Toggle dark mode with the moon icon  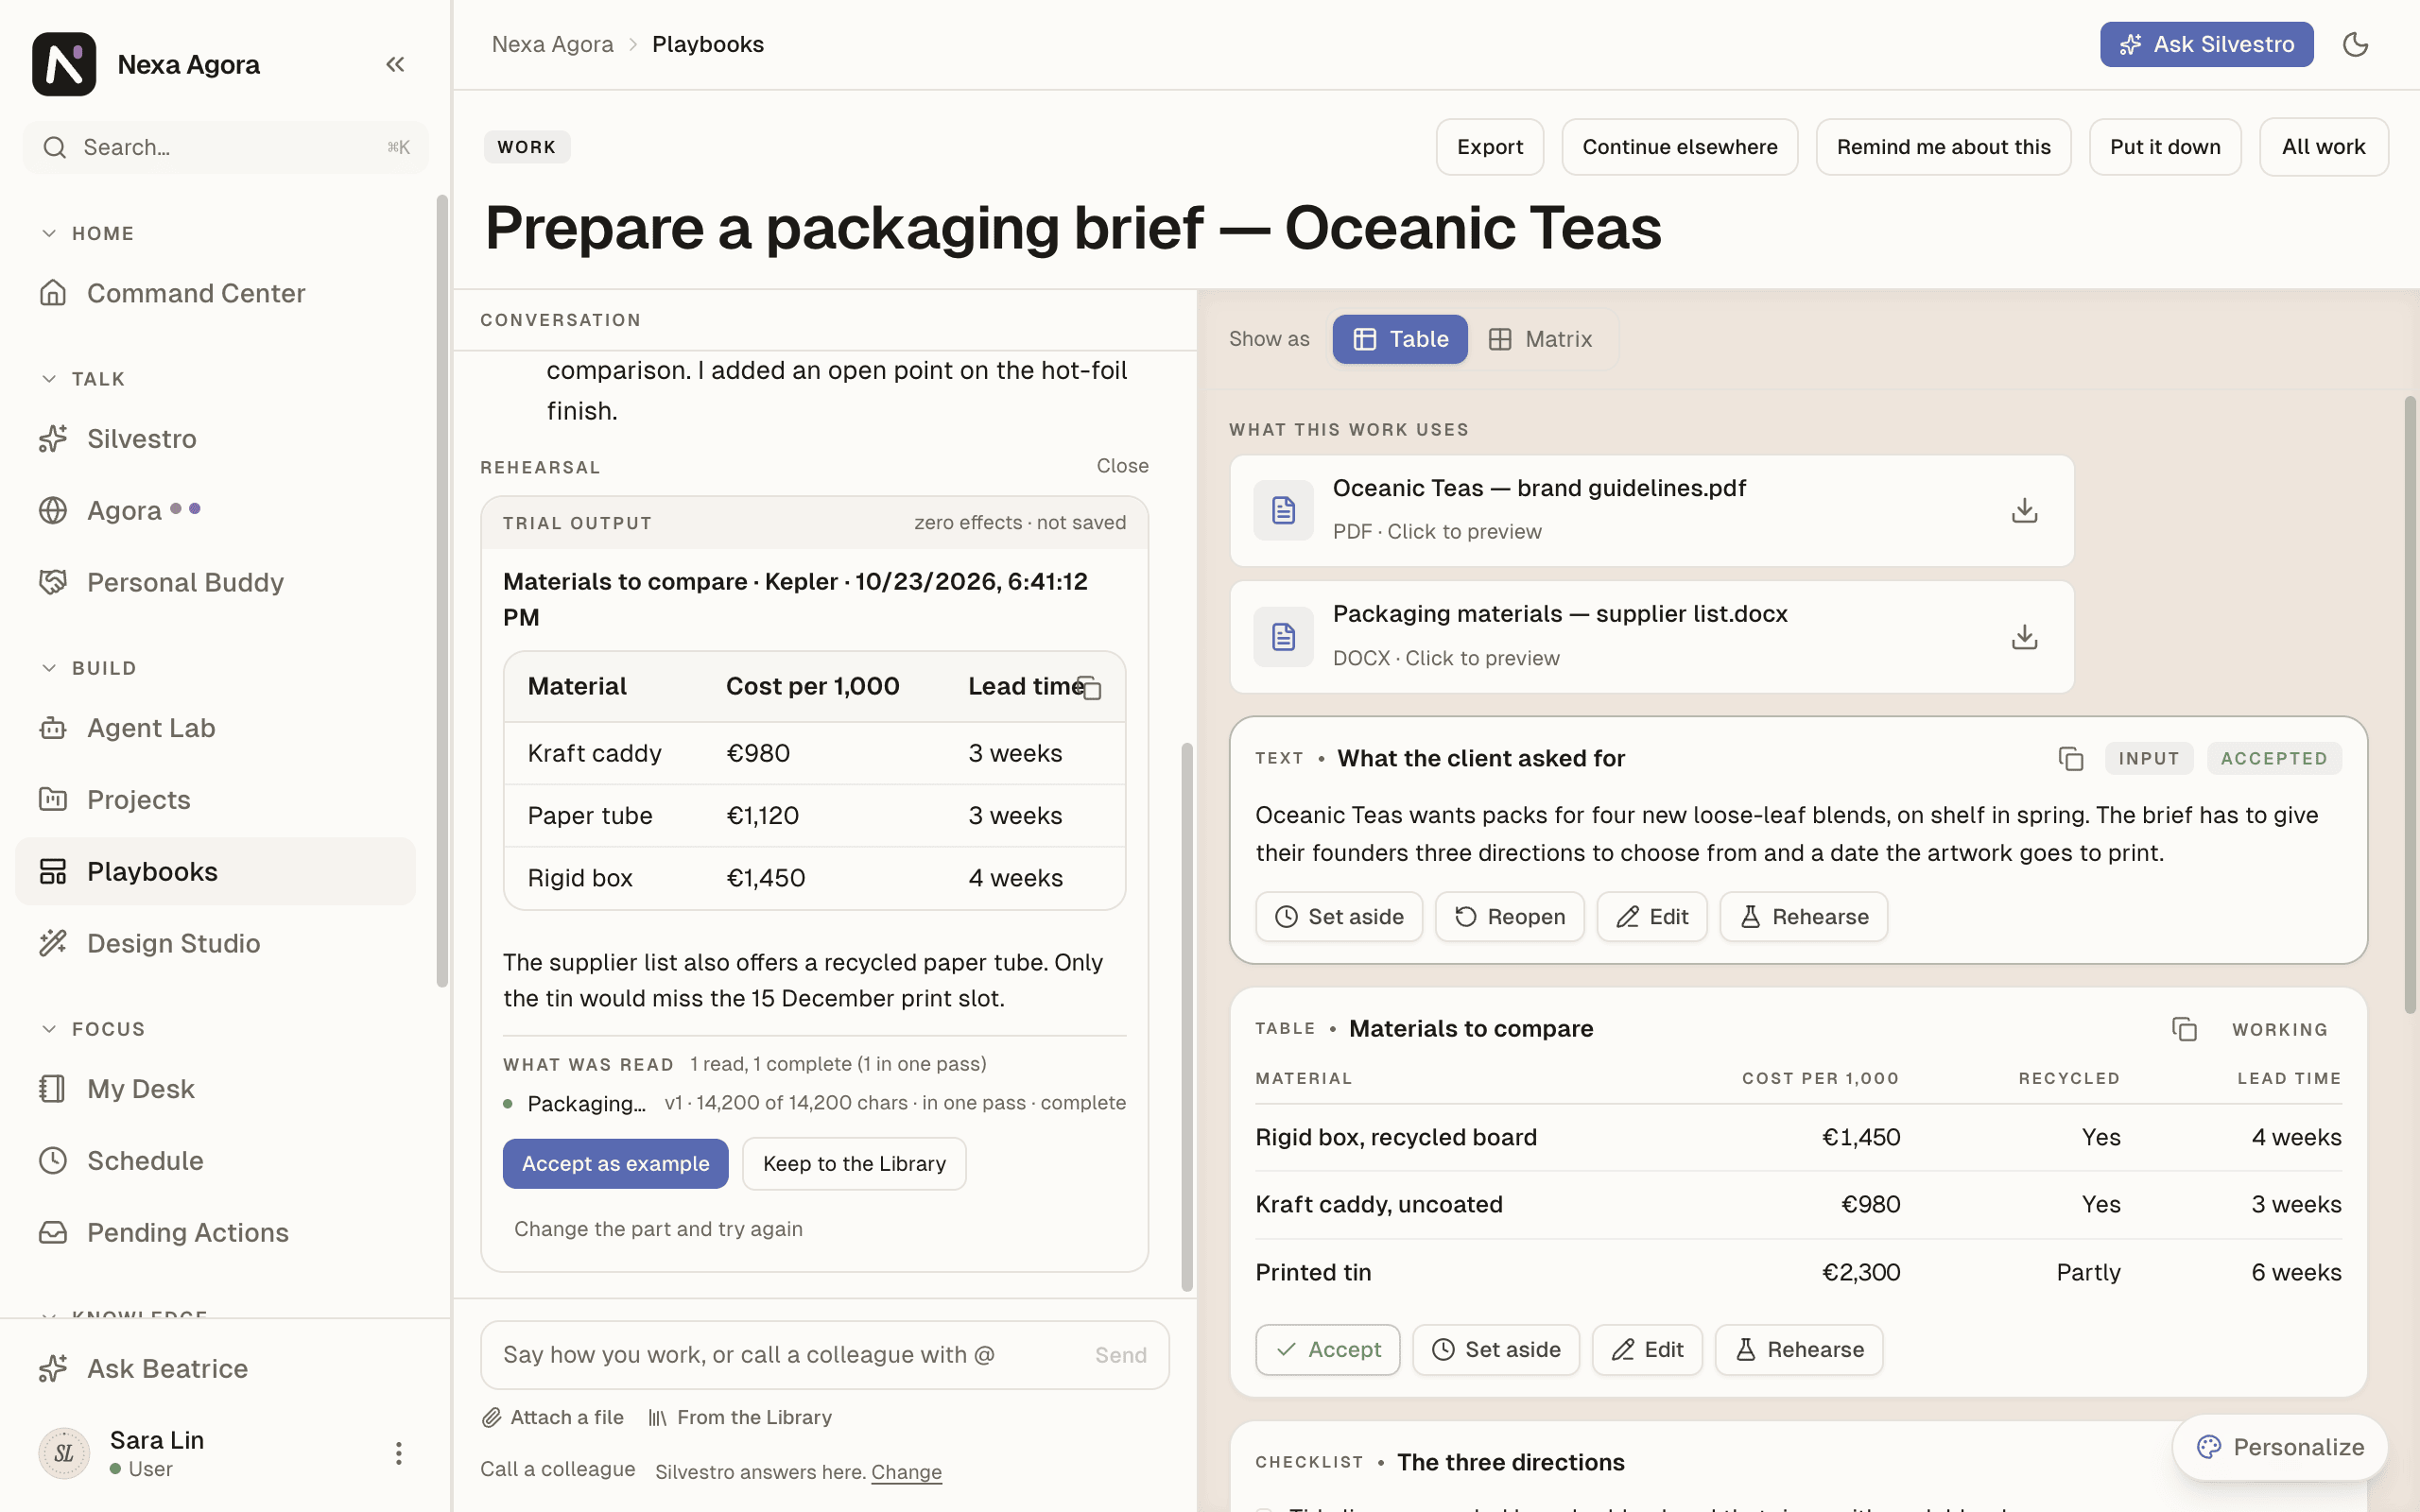[2355, 44]
